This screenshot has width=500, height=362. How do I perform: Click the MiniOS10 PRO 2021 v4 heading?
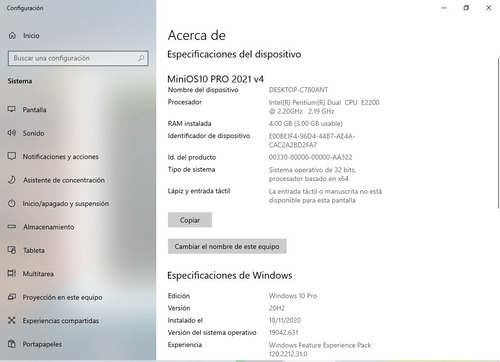[x=215, y=79]
